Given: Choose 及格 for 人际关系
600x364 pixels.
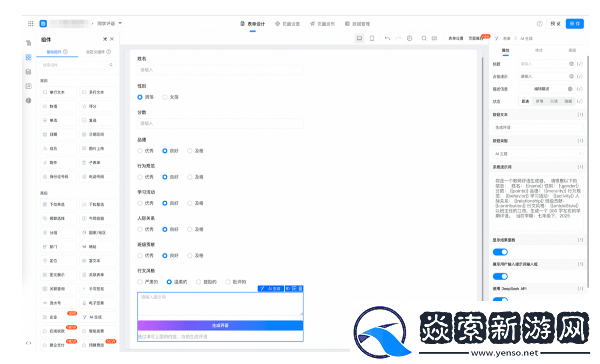Looking at the screenshot, I should point(190,229).
